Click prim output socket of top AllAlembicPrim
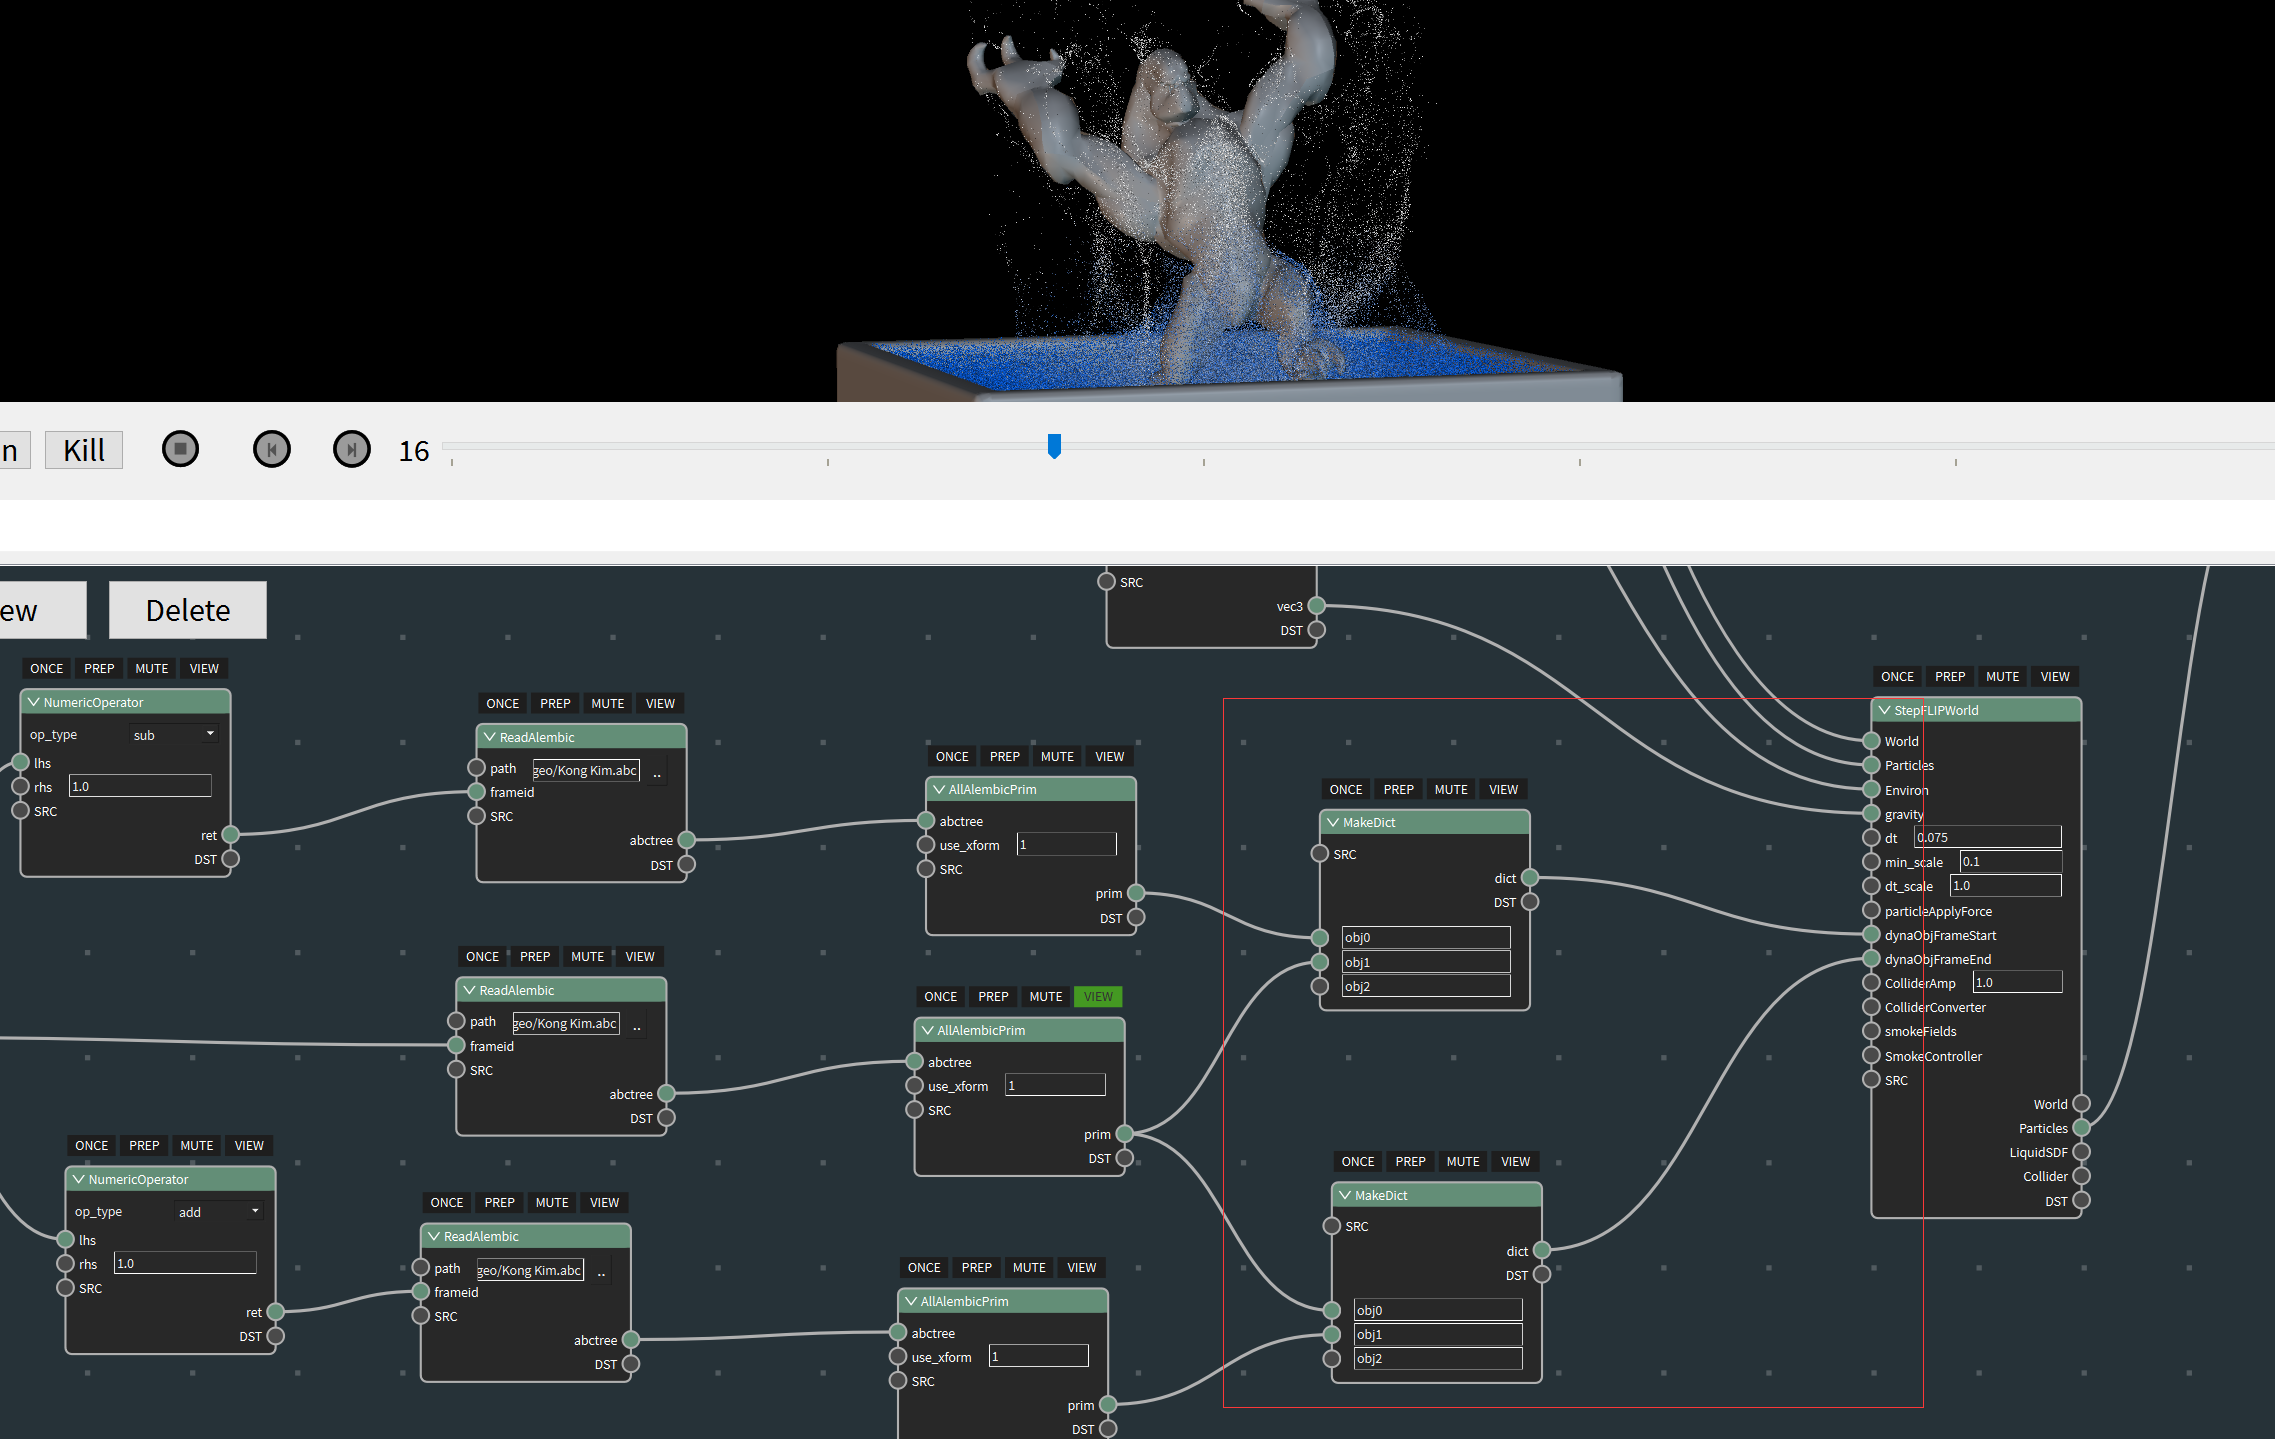 pyautogui.click(x=1135, y=893)
